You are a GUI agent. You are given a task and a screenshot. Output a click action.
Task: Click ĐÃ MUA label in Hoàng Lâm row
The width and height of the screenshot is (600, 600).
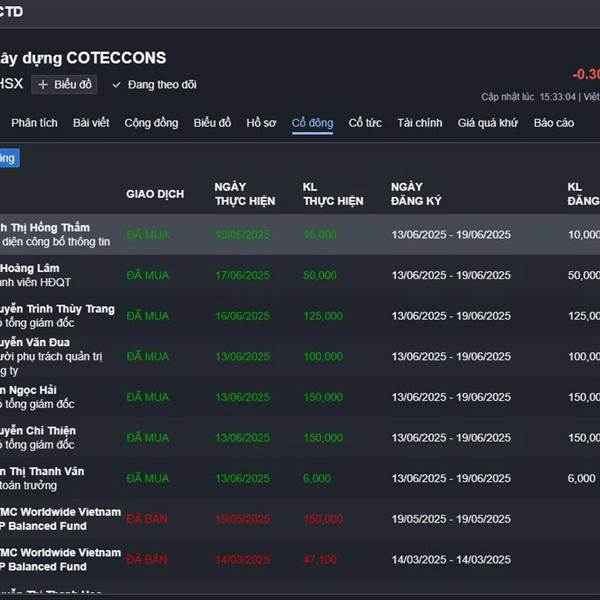point(148,275)
